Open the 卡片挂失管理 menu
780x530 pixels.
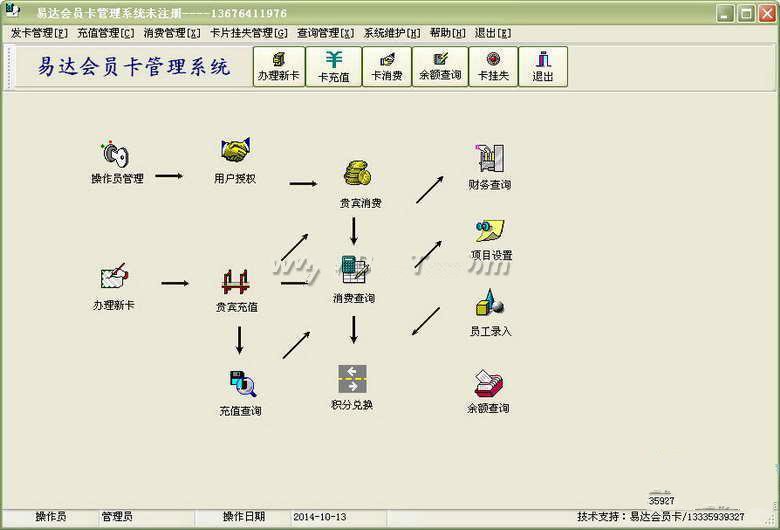coord(249,33)
